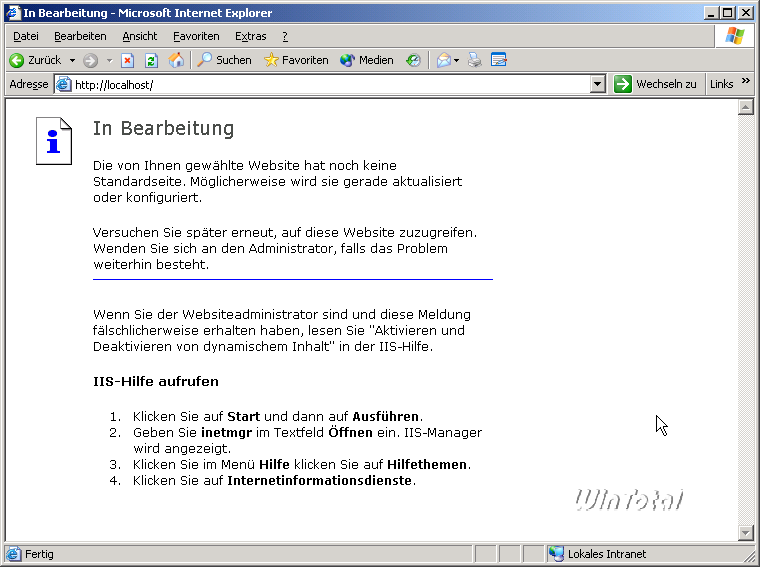Image resolution: width=760 pixels, height=567 pixels.
Task: Click the bold word Internetinformationsdienste
Action: 319,481
